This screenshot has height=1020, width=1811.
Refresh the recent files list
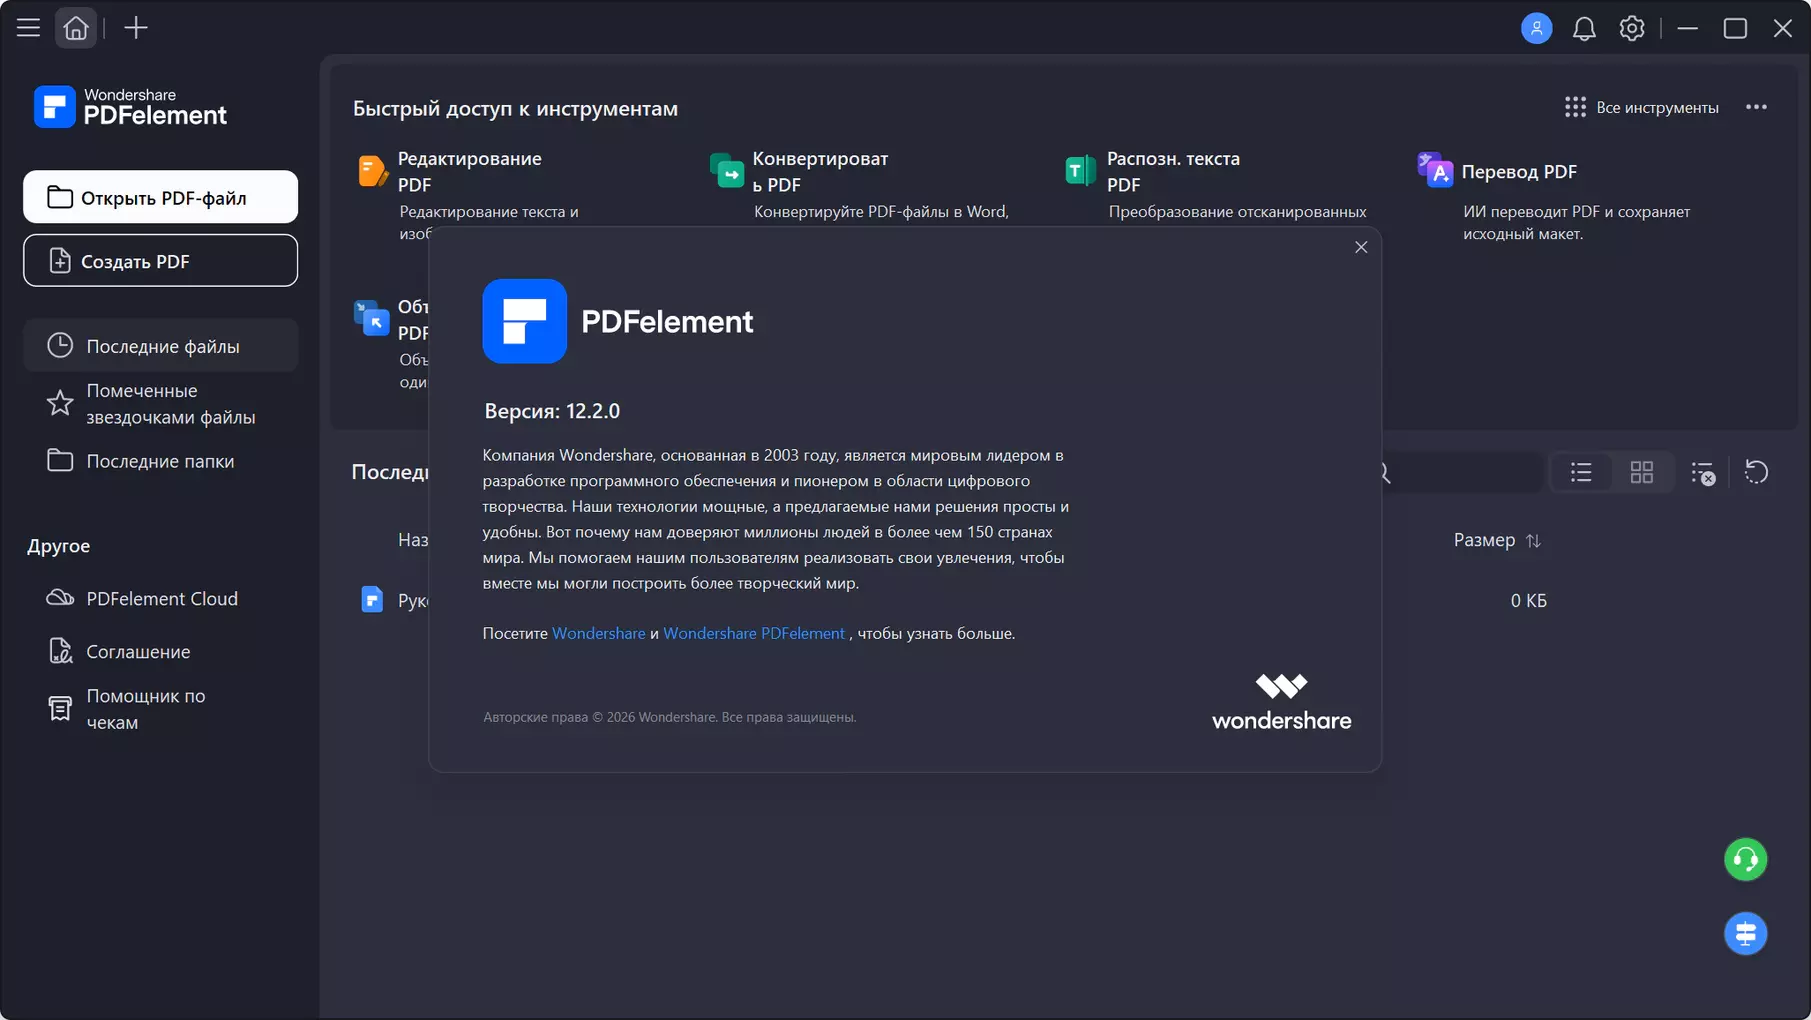pos(1756,472)
